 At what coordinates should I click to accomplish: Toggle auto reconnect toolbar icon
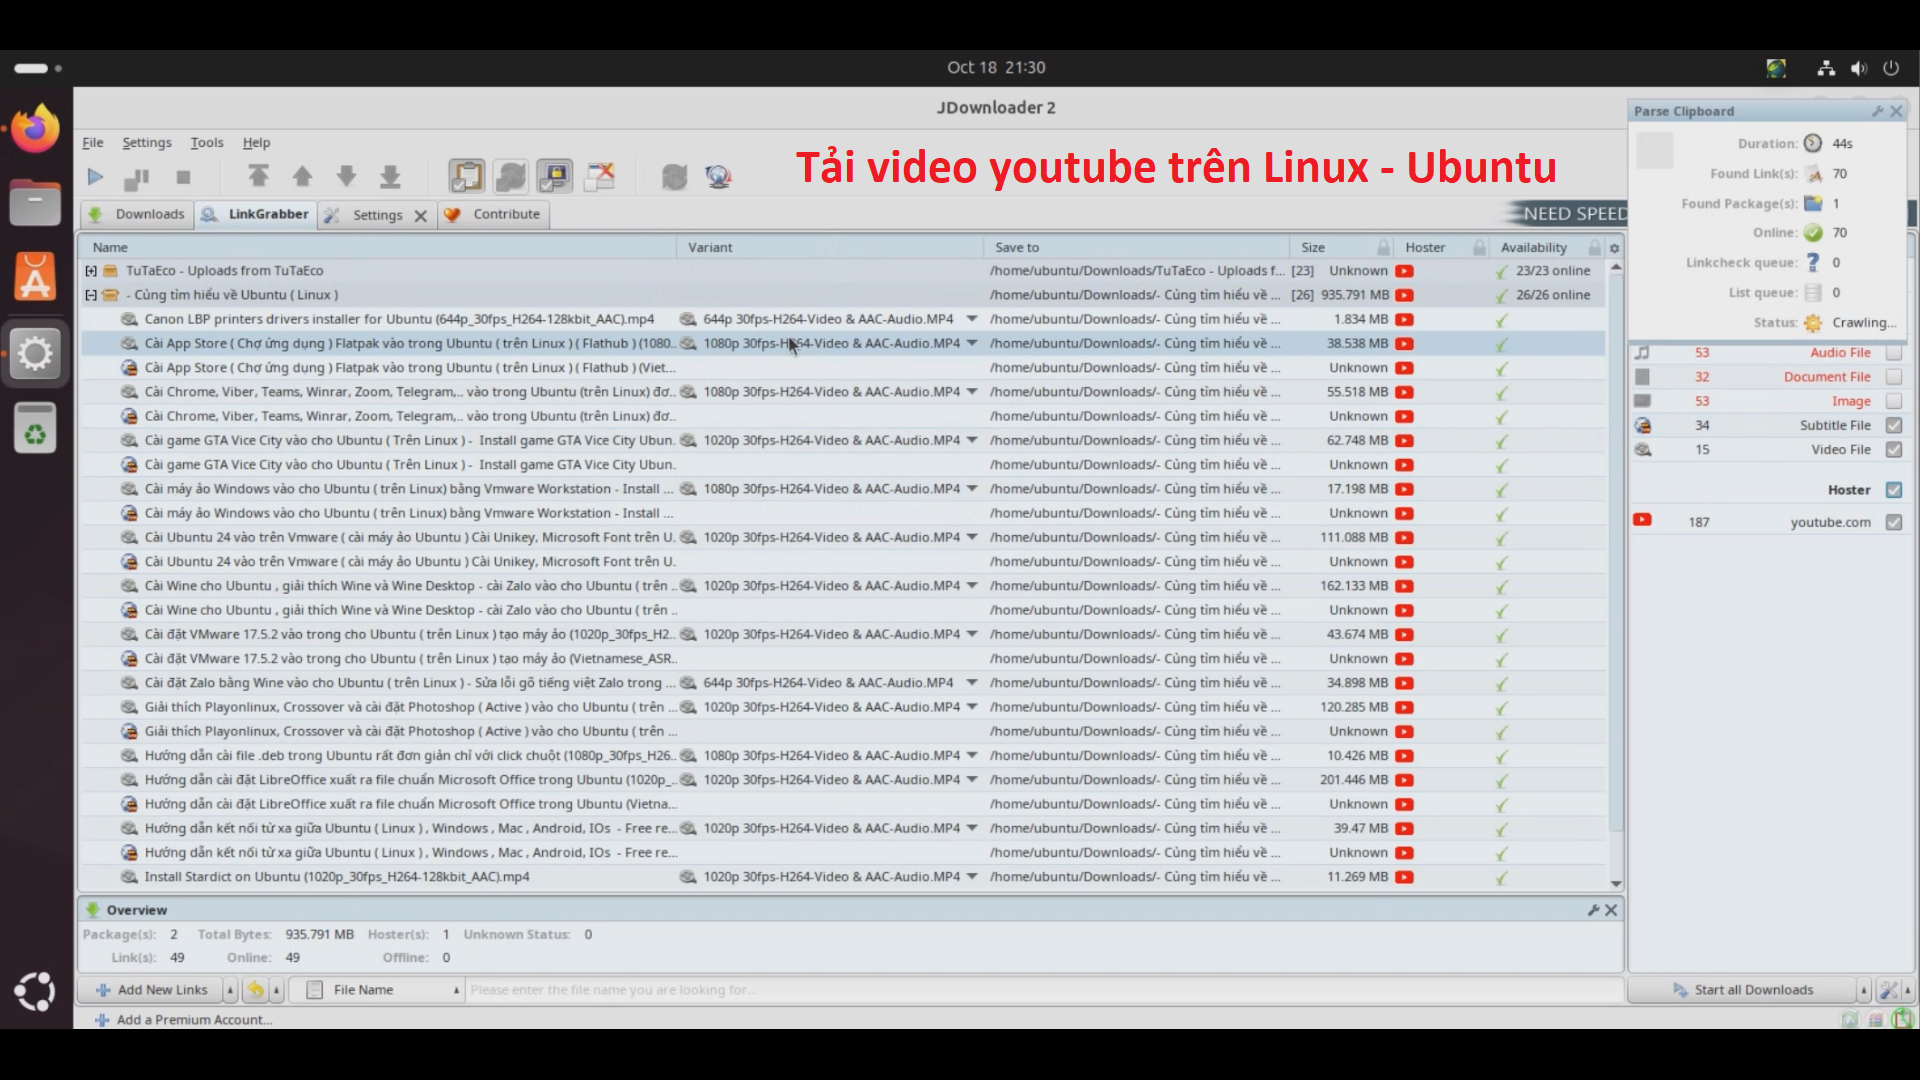(x=510, y=177)
